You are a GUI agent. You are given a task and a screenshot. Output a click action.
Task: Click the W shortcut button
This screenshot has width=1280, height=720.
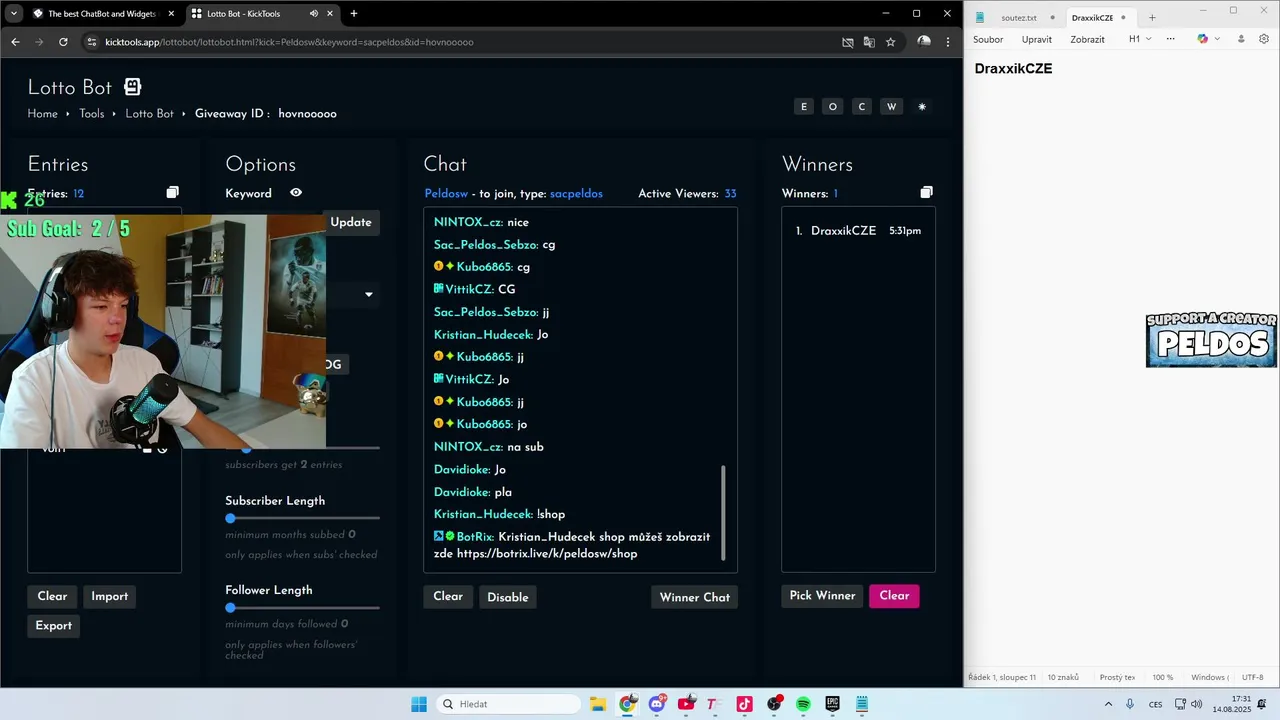click(891, 107)
